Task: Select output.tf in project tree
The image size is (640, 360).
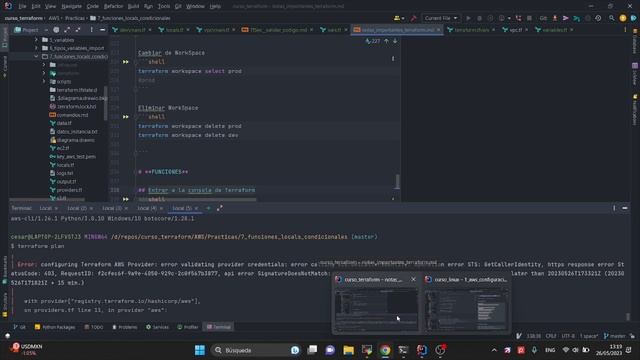Action: click(x=63, y=182)
